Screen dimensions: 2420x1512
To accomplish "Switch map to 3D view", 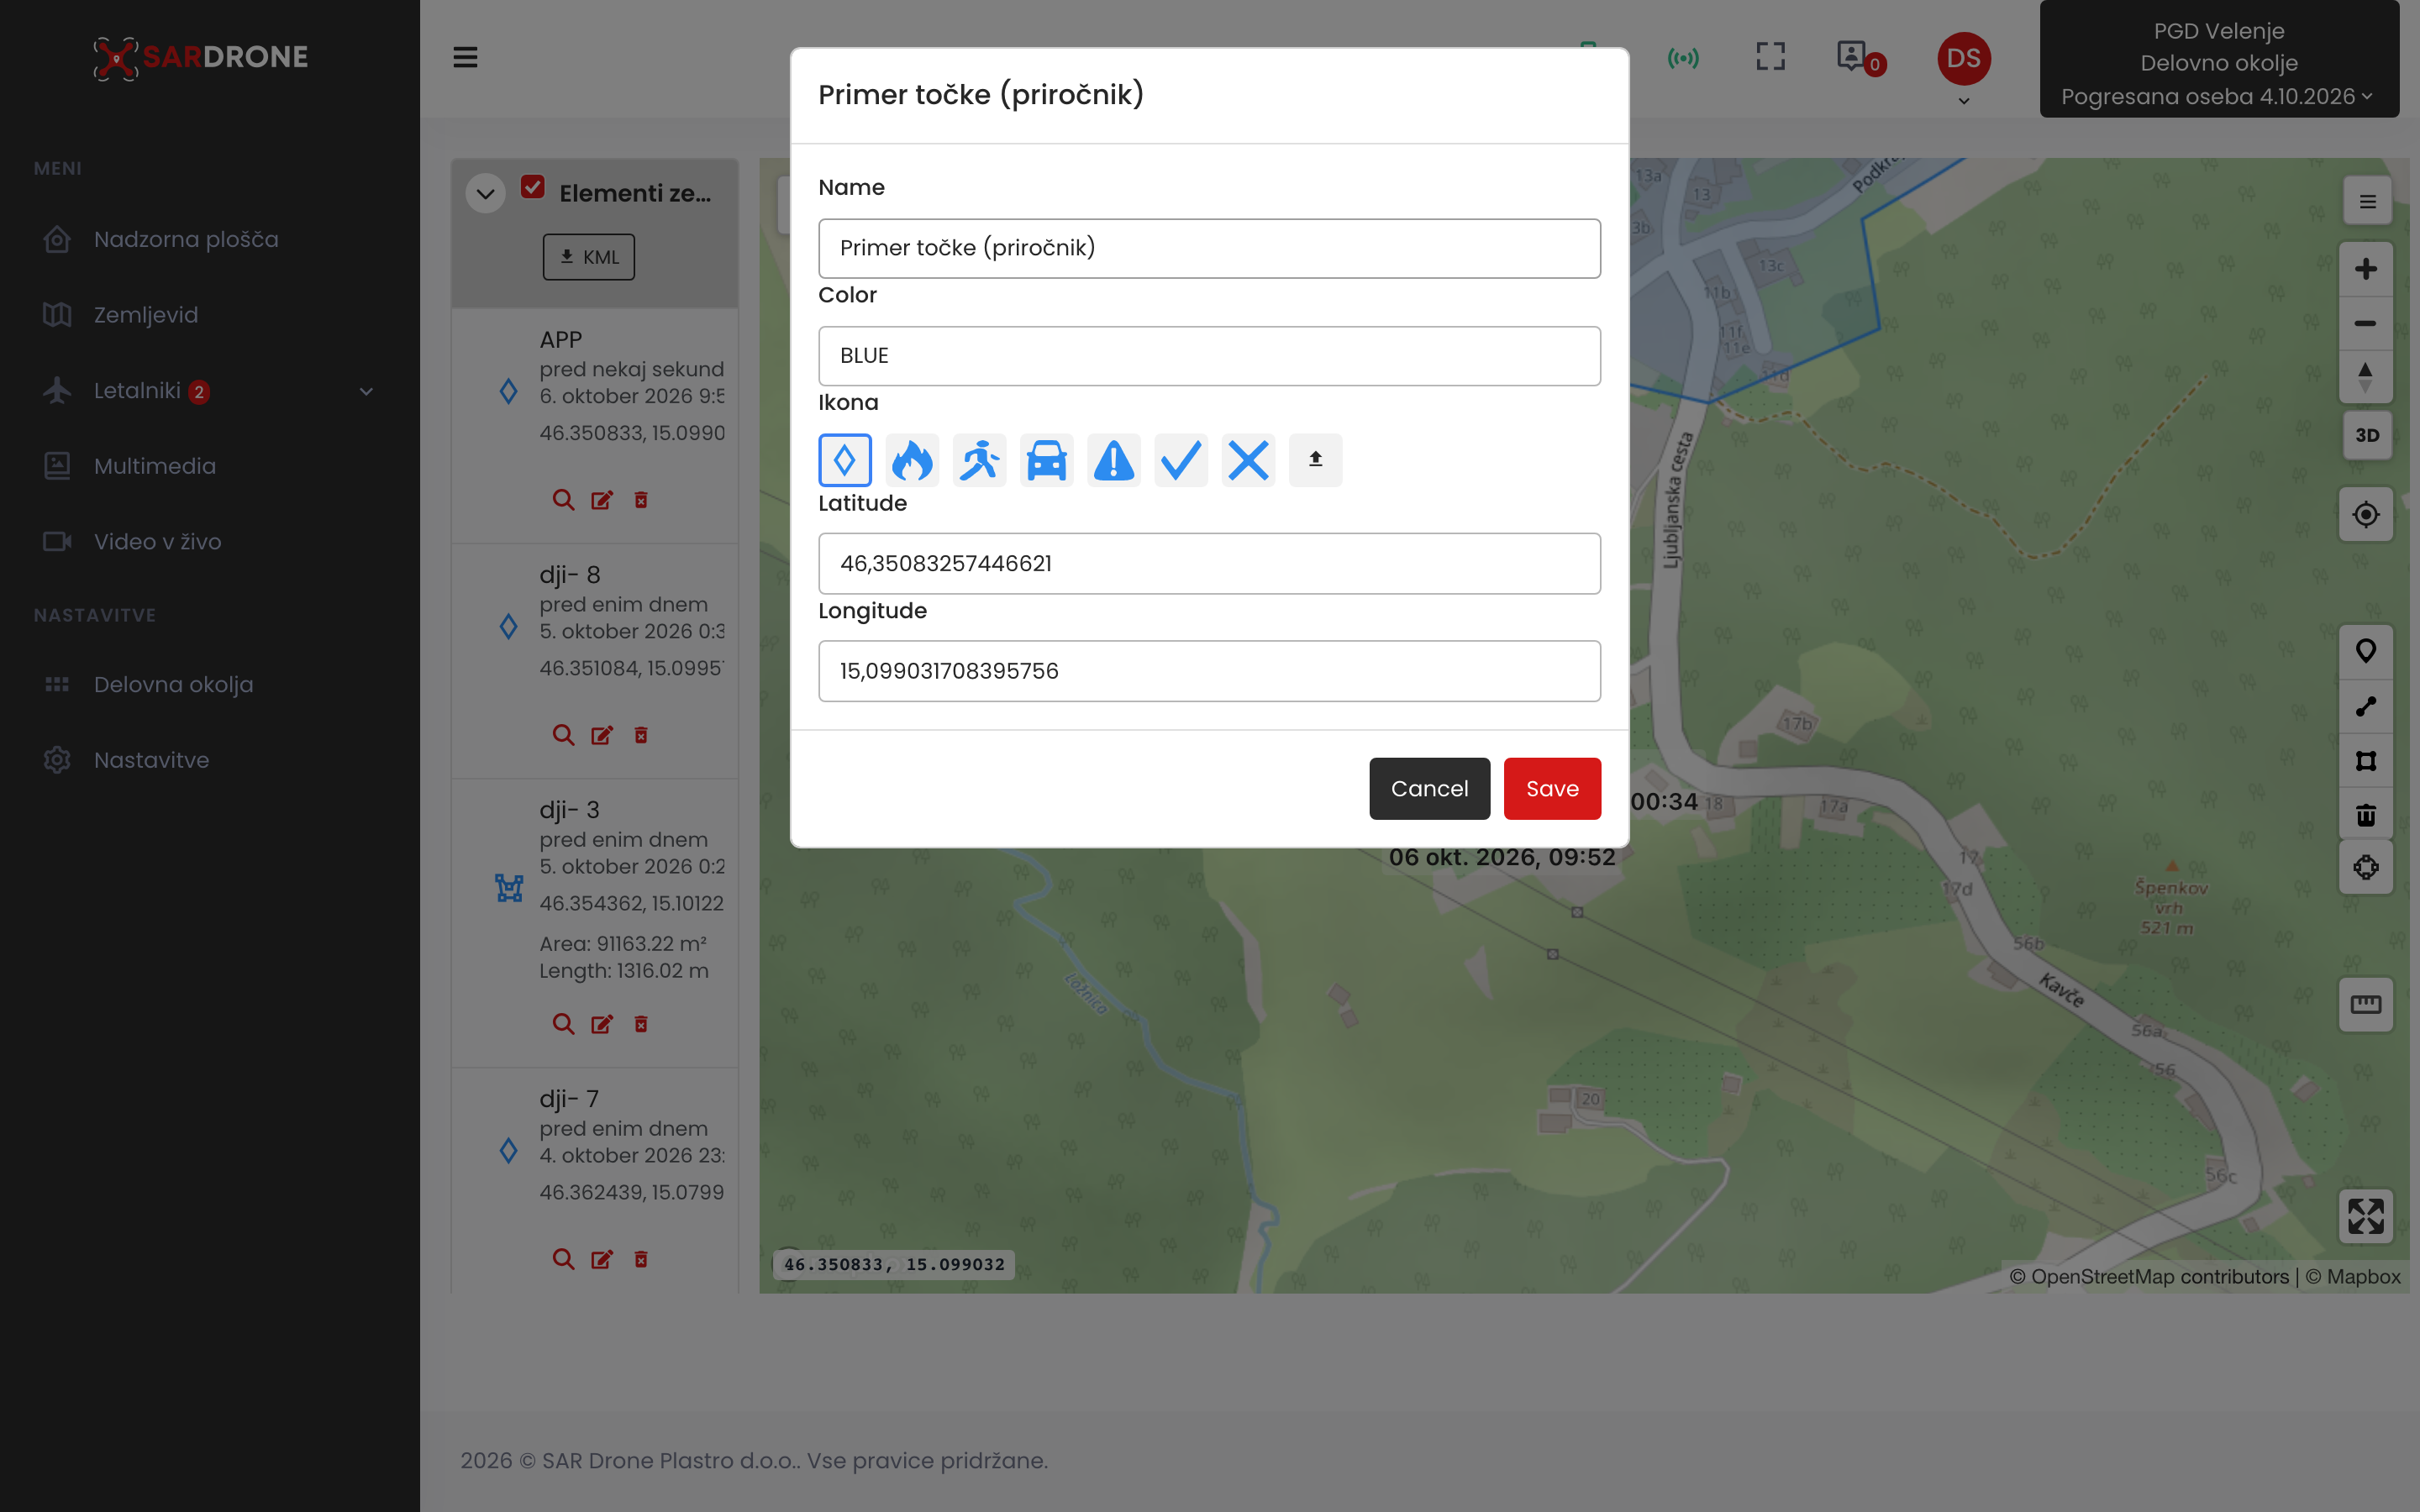I will coord(2366,435).
